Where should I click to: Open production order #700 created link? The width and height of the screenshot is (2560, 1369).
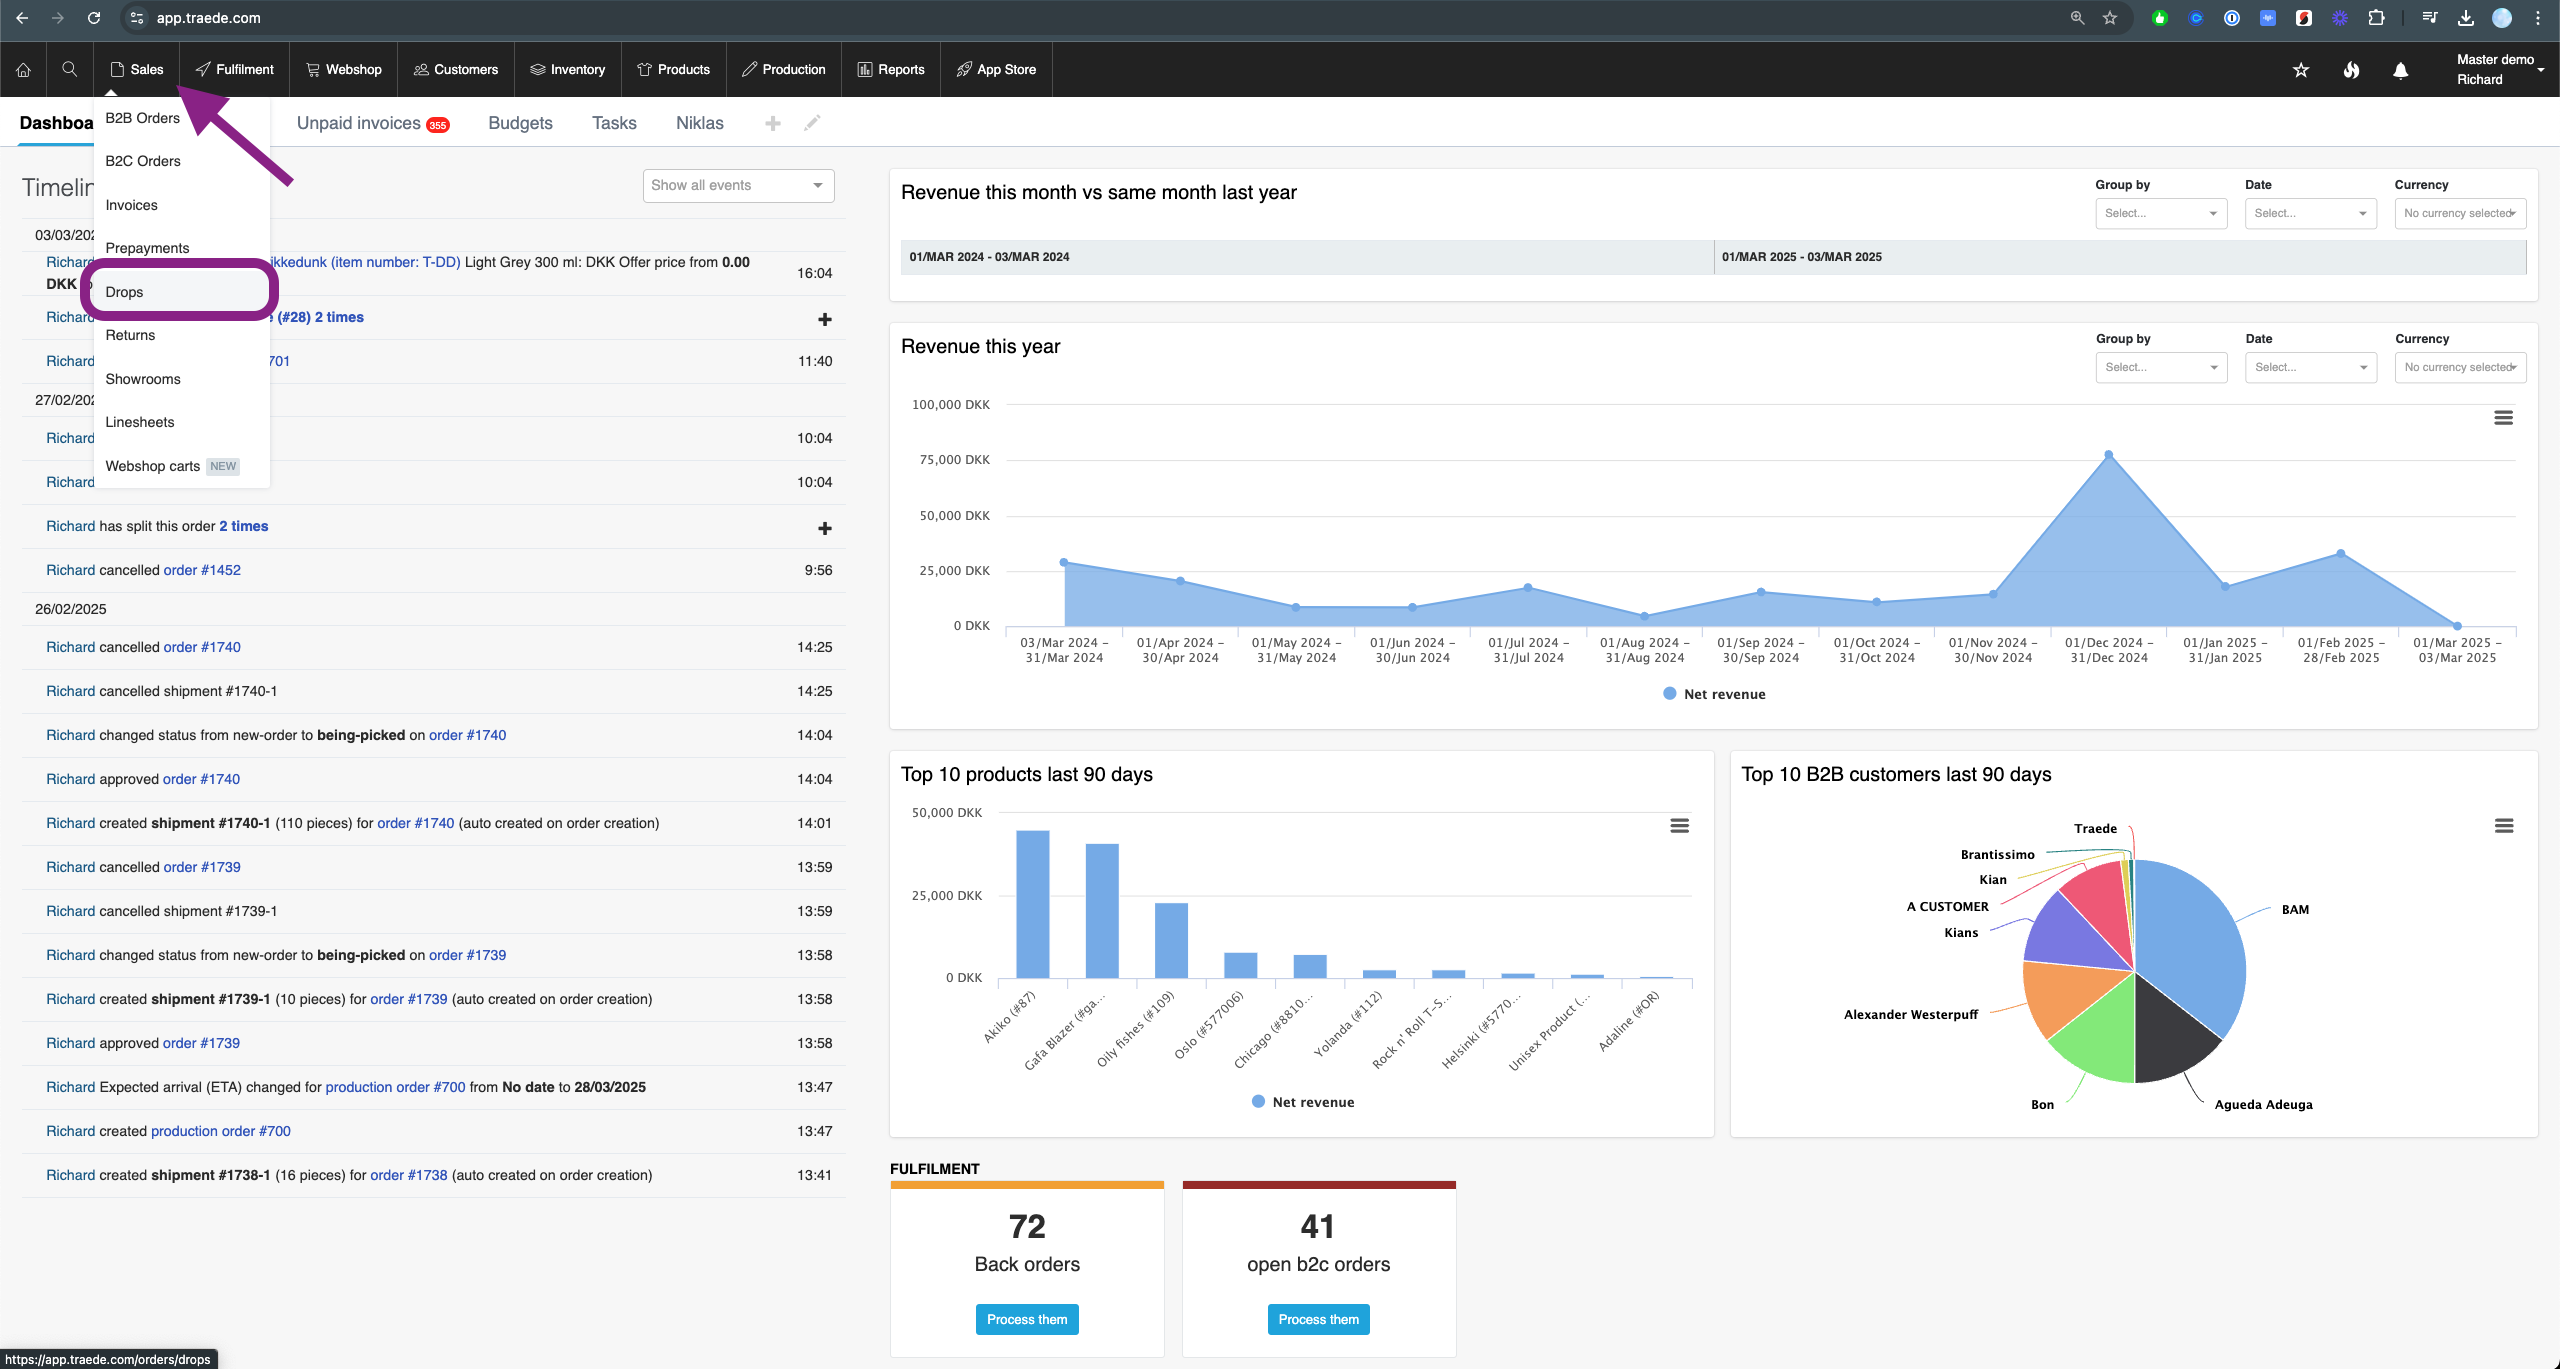221,1131
